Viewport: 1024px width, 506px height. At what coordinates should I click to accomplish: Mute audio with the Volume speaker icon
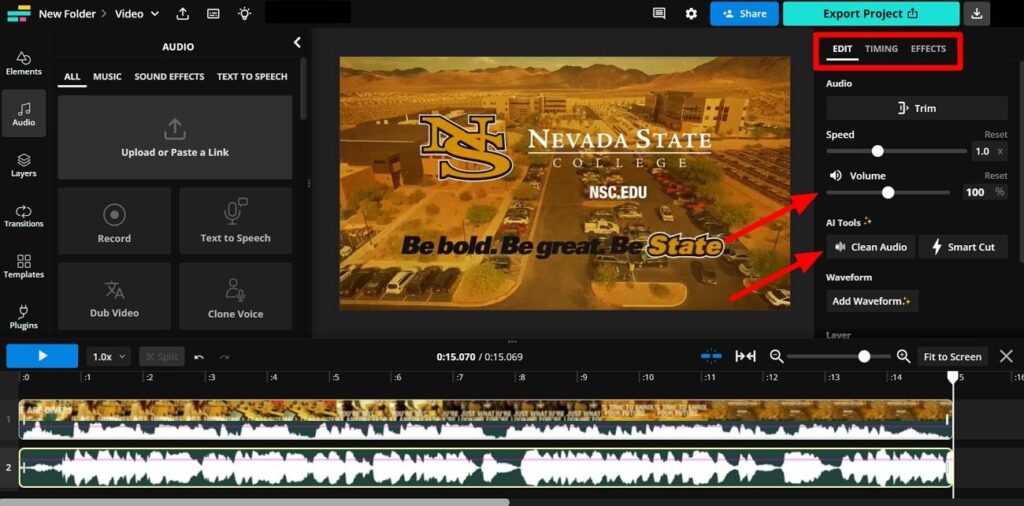point(836,176)
